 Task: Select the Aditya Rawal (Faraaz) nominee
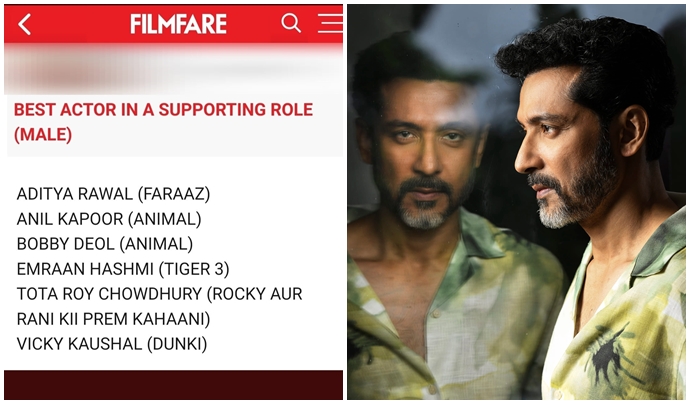[113, 194]
